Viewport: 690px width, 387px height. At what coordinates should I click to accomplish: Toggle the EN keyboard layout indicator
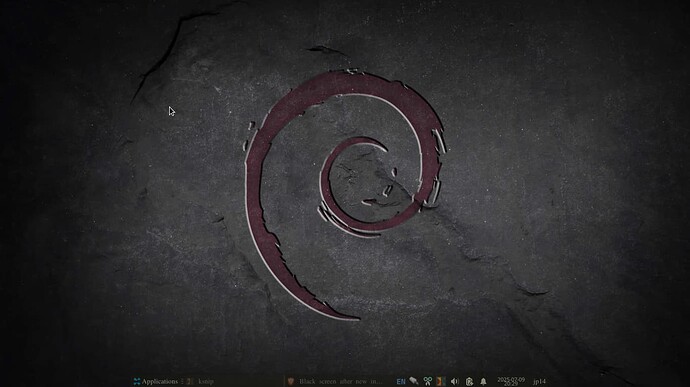[x=400, y=381]
